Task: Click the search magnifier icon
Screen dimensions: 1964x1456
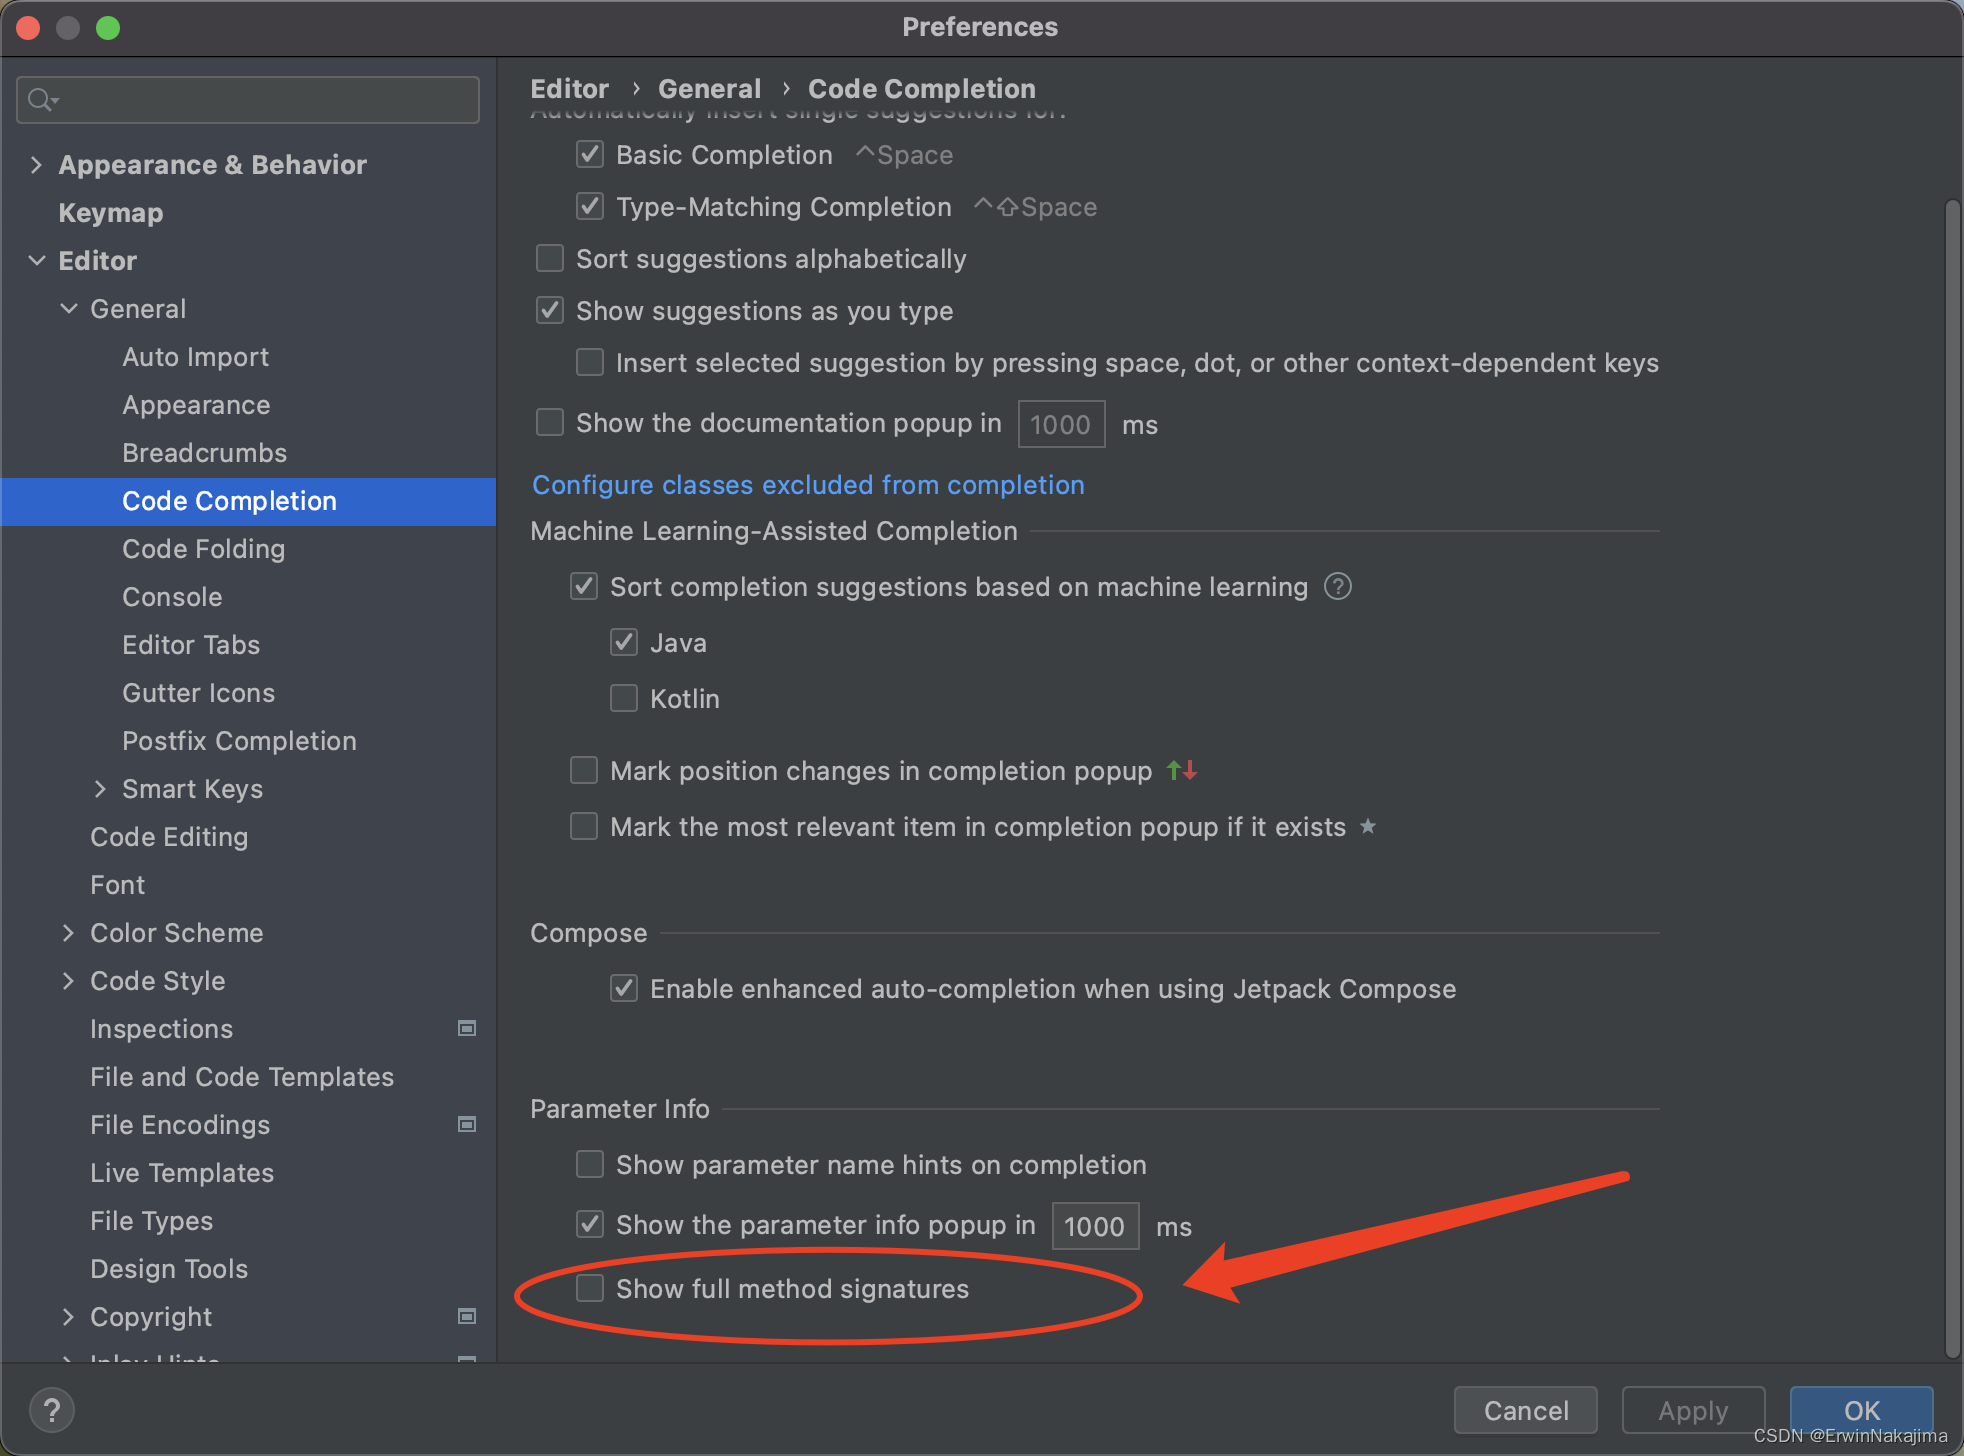Action: coord(42,99)
